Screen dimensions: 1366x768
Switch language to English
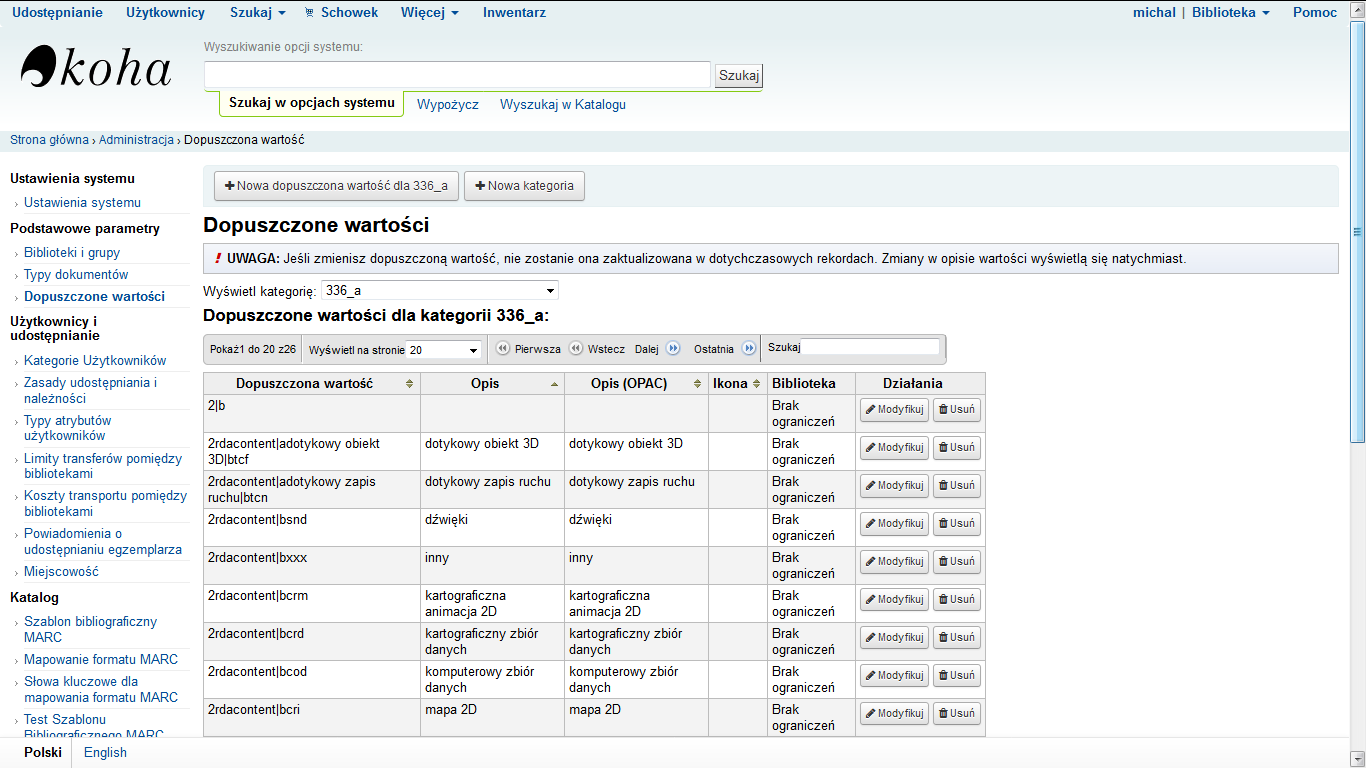click(x=105, y=753)
